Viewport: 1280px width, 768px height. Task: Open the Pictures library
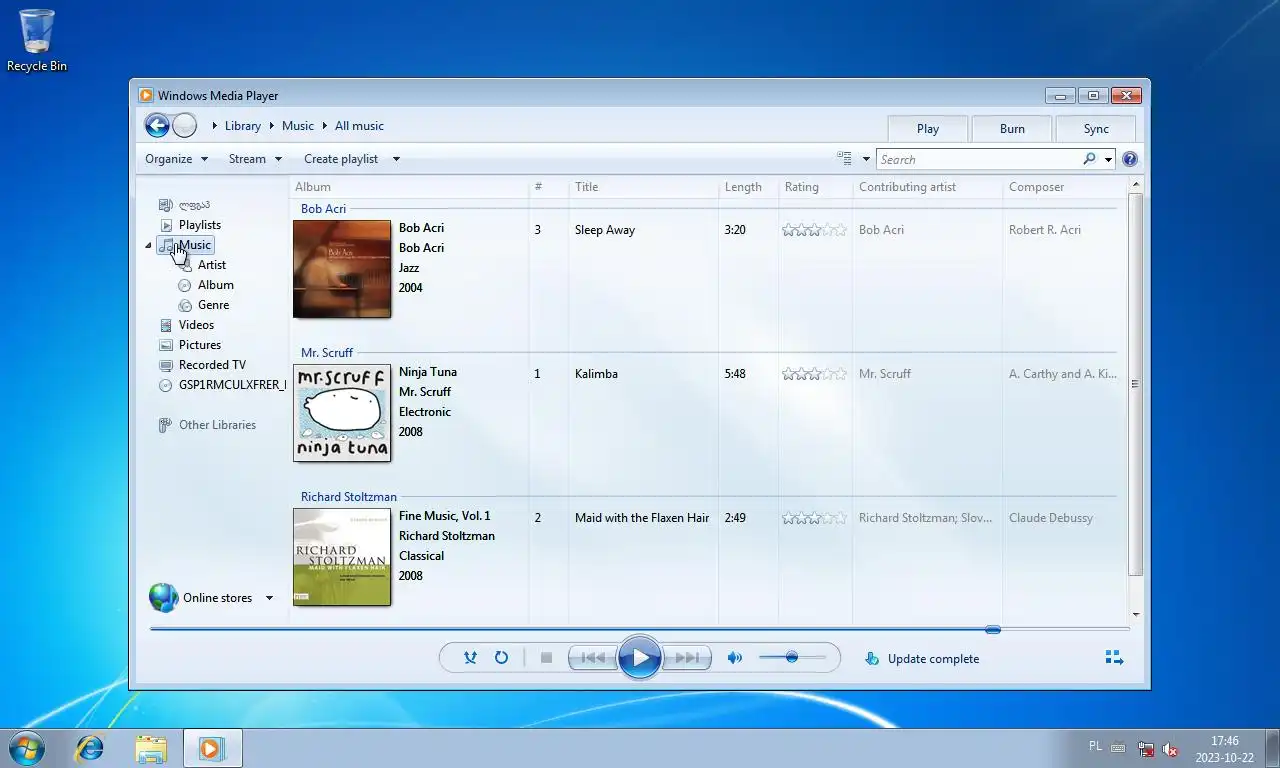coord(199,345)
